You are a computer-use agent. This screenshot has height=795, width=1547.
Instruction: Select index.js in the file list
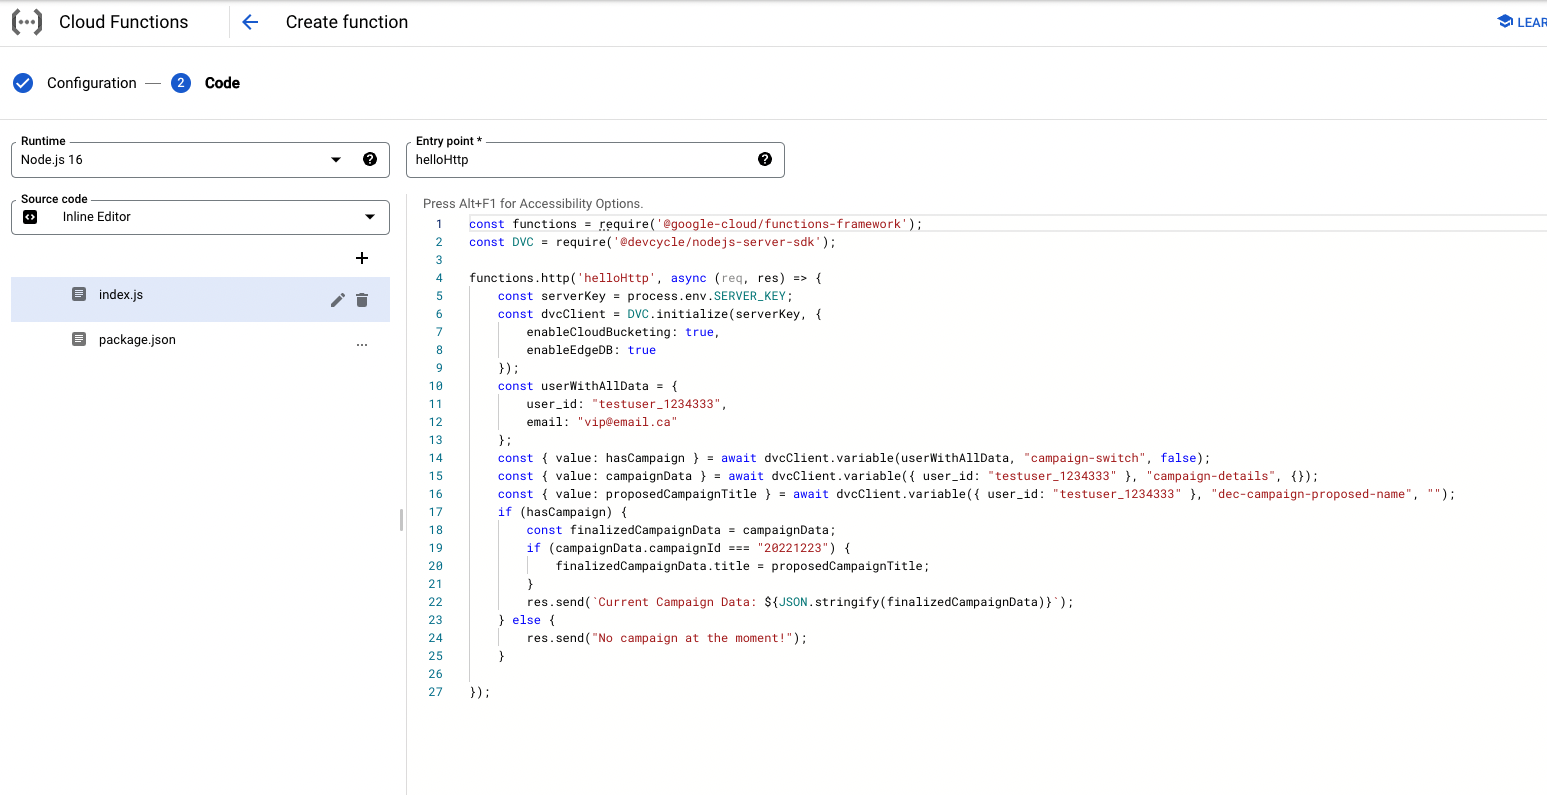pos(121,295)
